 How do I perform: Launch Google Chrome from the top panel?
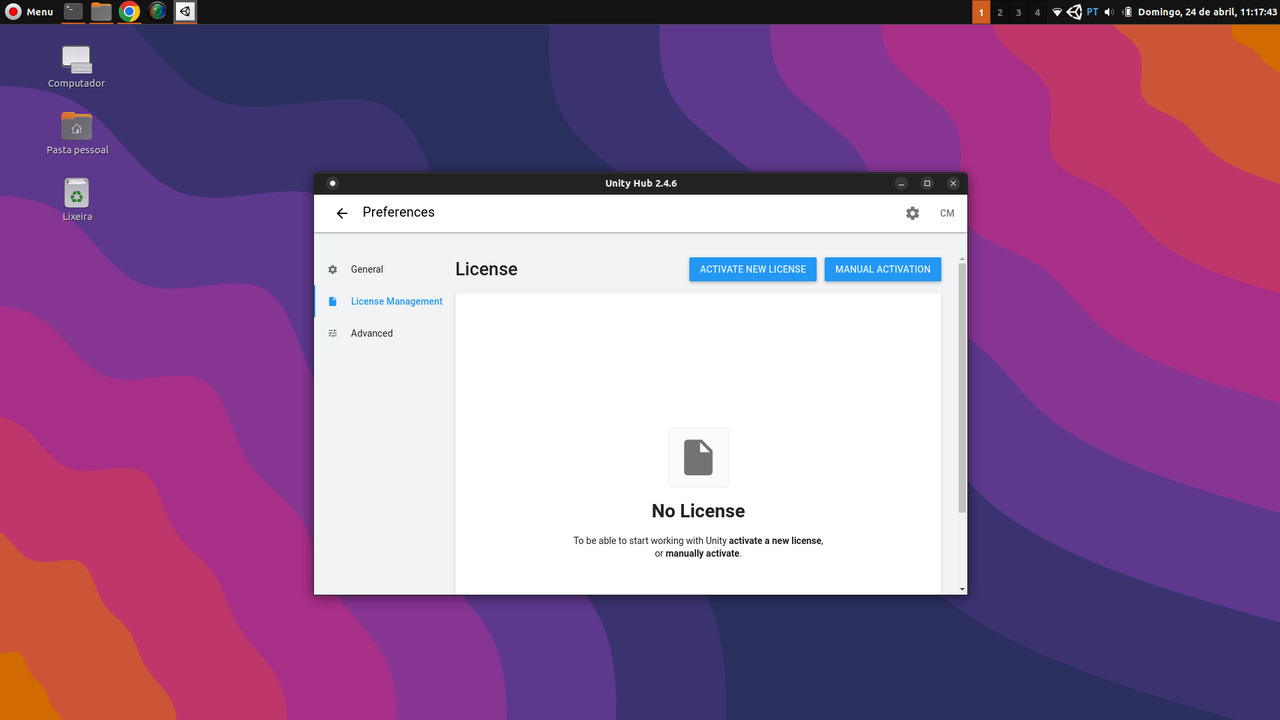(x=129, y=12)
